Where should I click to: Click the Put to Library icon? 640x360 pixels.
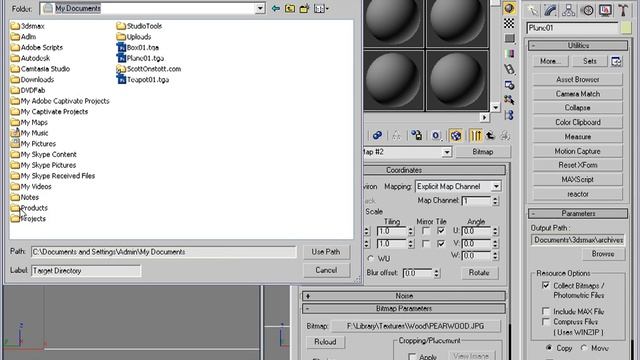pyautogui.click(x=416, y=135)
